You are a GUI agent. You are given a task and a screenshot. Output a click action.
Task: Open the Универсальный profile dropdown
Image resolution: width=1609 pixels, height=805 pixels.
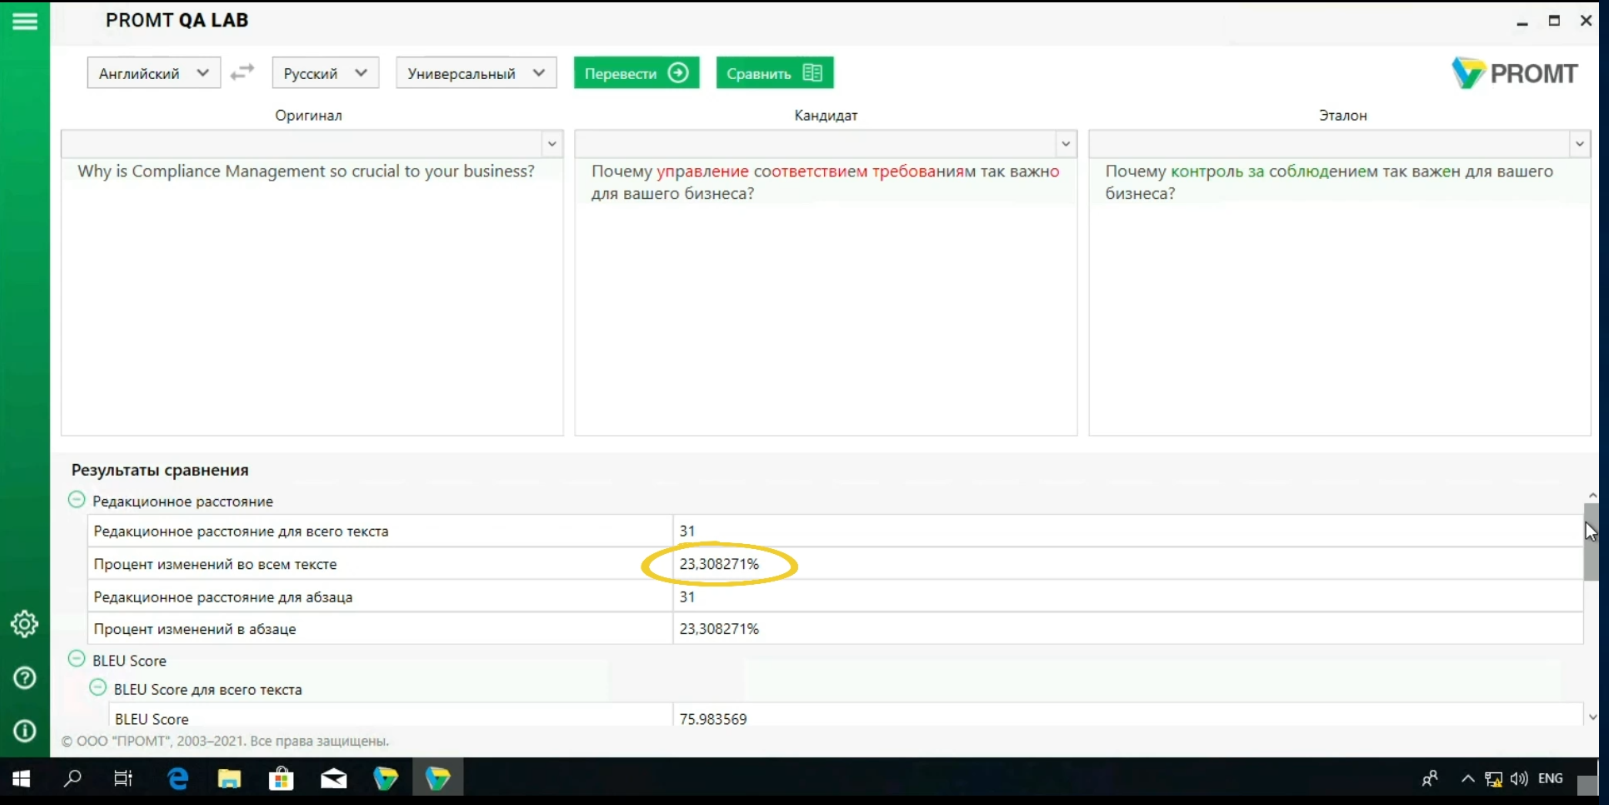(476, 73)
